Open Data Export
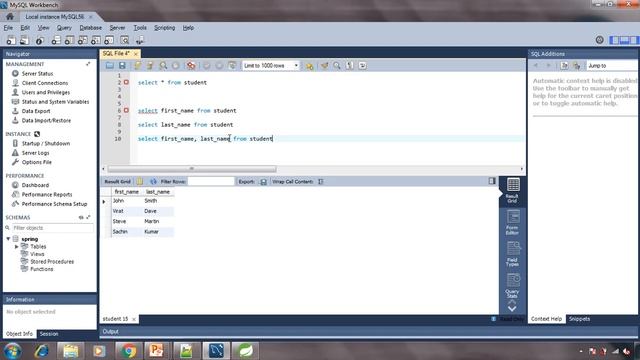Screen dimensions: 640x360 click(36, 111)
